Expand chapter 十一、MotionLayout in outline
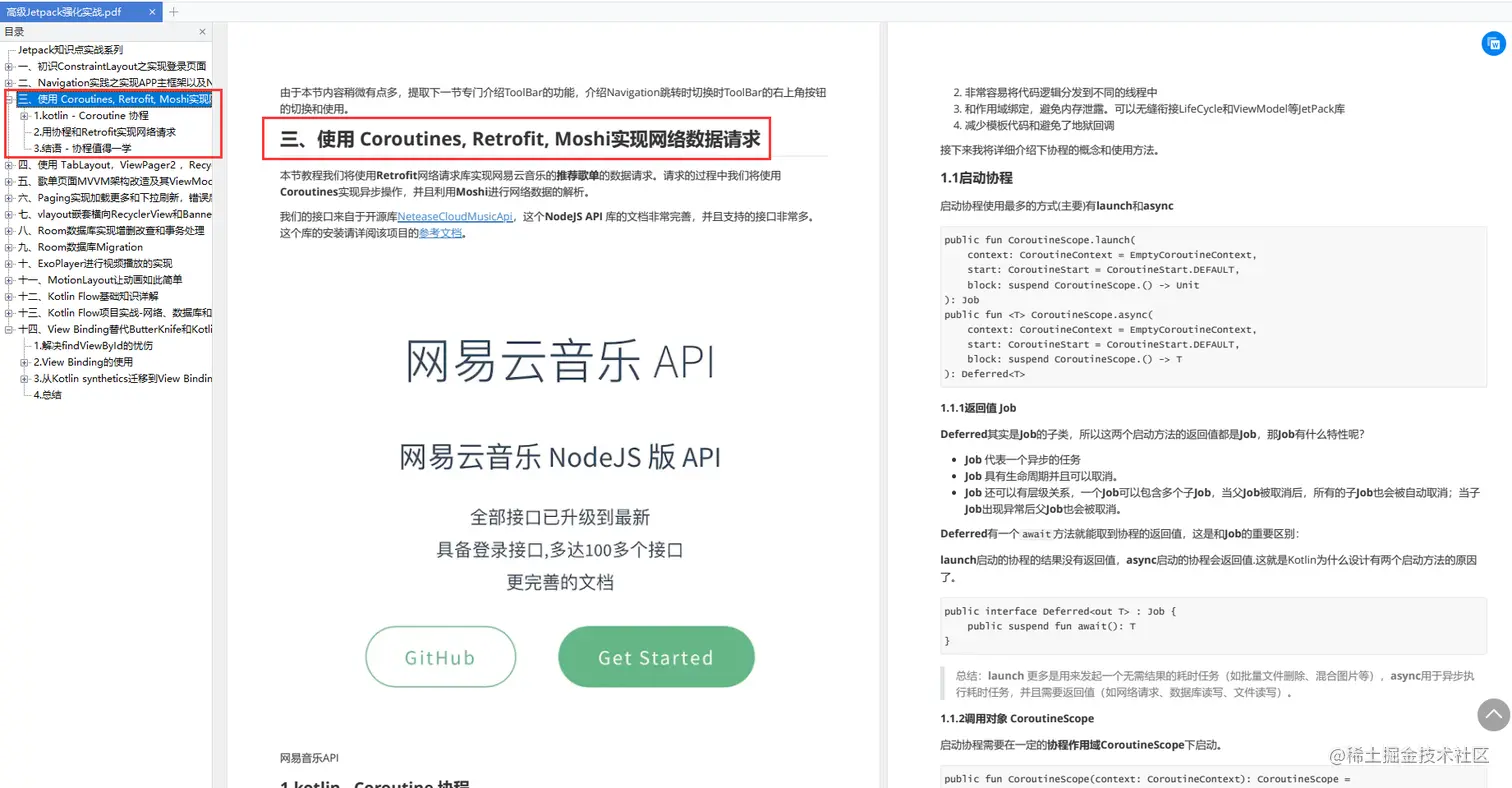 (x=9, y=280)
